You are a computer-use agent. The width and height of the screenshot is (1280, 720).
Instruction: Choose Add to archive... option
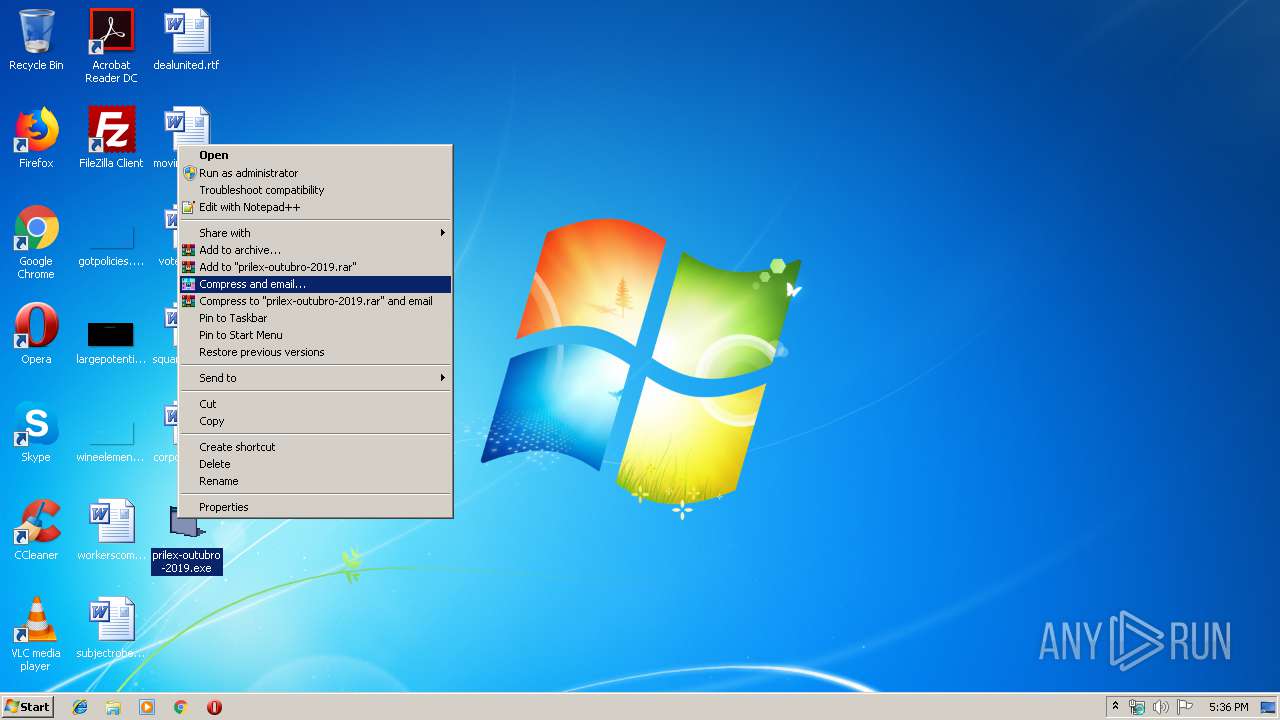point(315,250)
